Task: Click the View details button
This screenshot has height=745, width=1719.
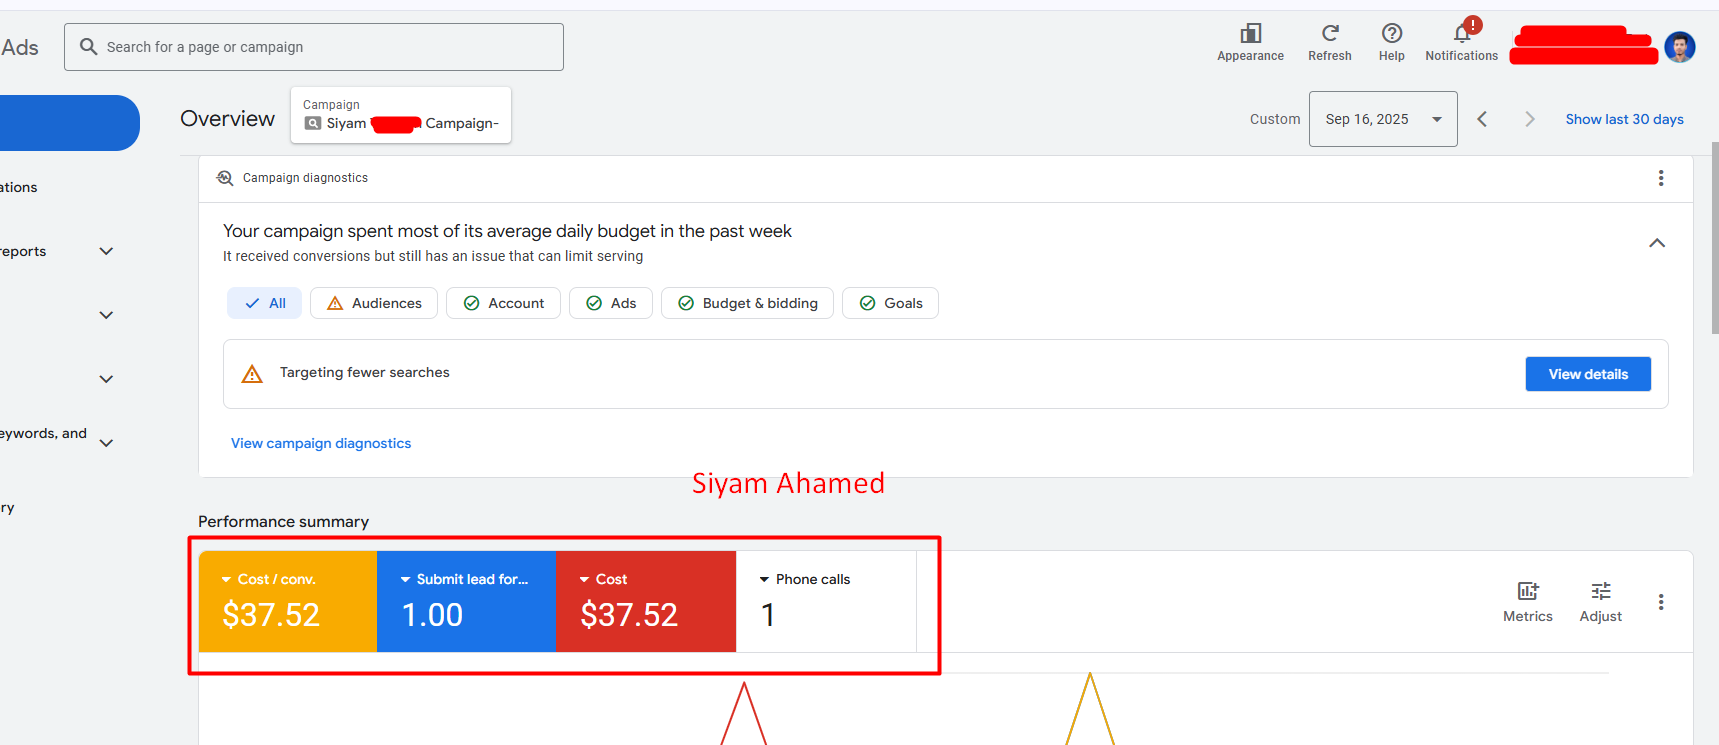Action: click(x=1587, y=374)
